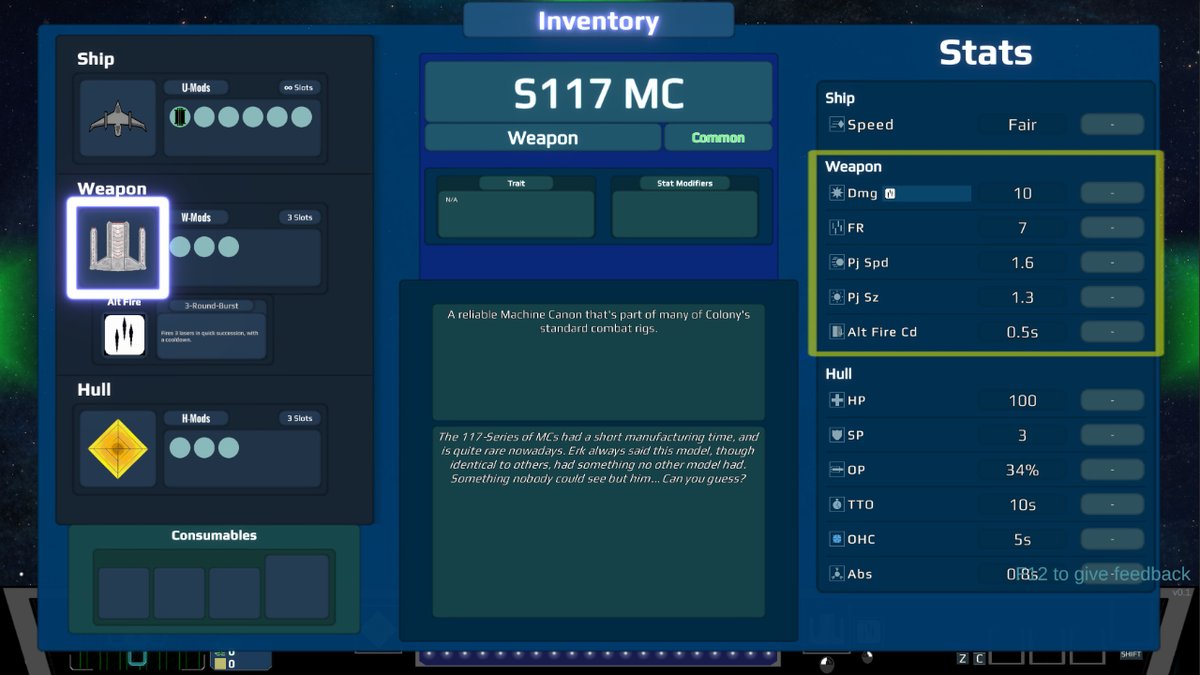
Task: Select the first Consumables slot
Action: coord(123,593)
